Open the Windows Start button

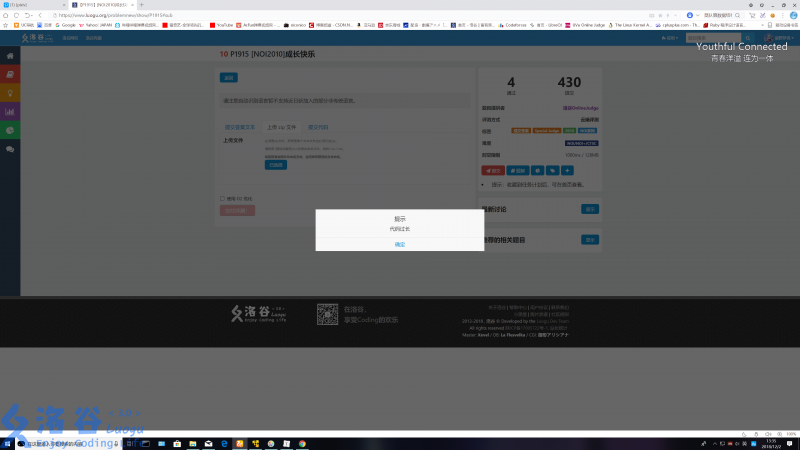8,443
